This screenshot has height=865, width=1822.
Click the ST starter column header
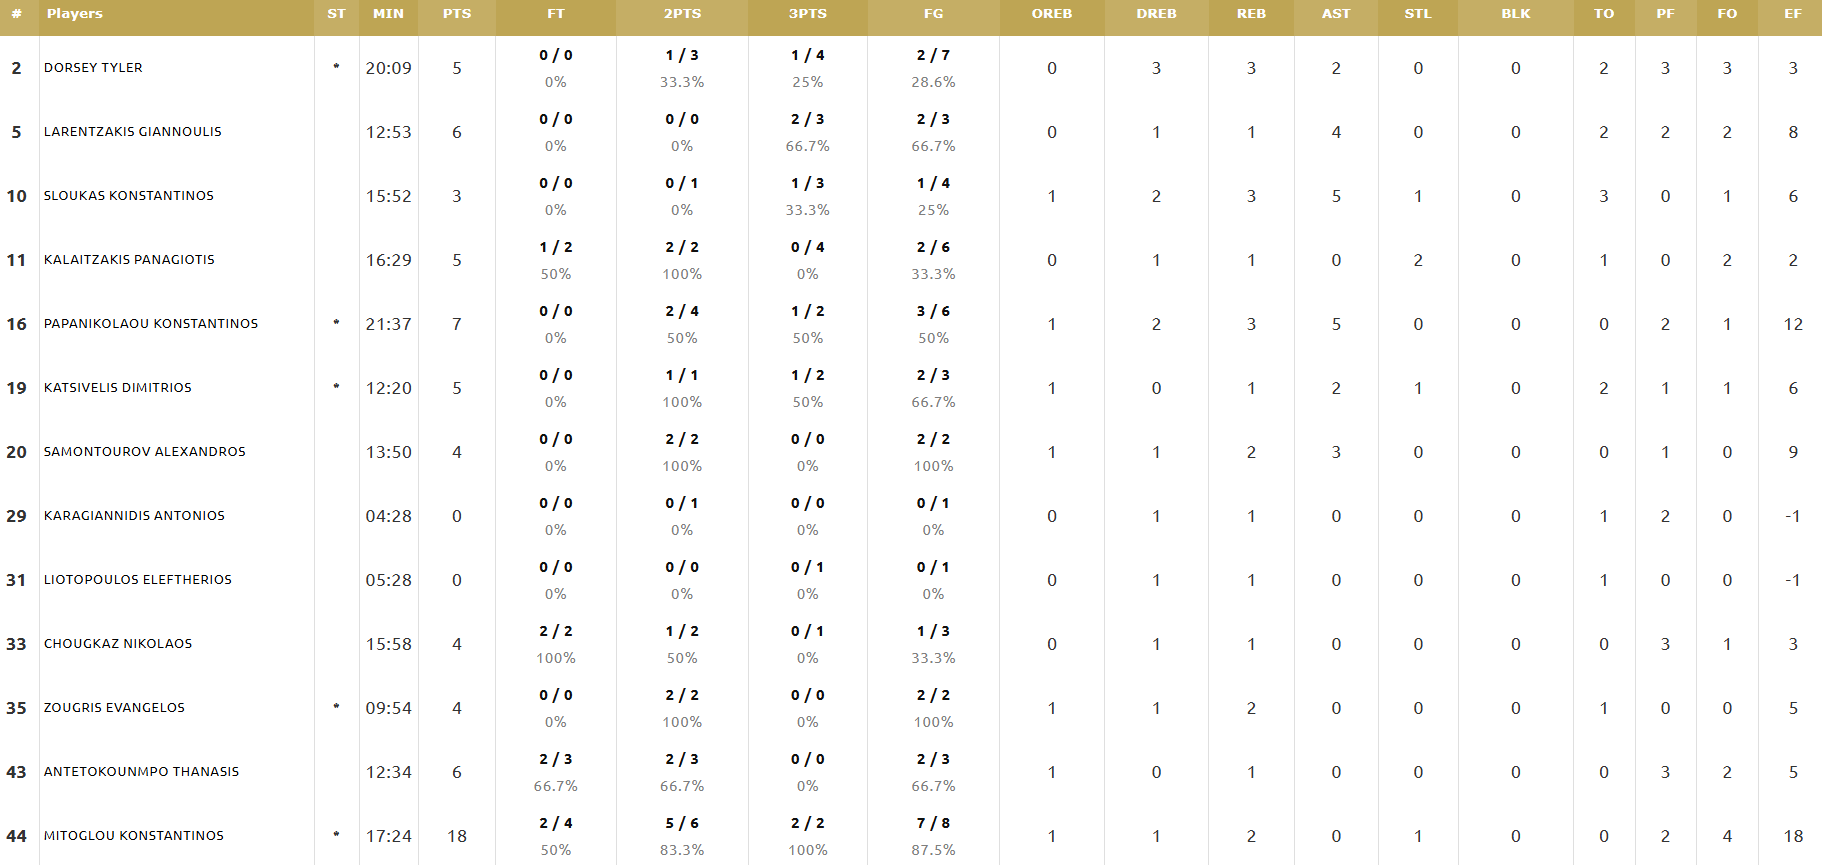336,14
